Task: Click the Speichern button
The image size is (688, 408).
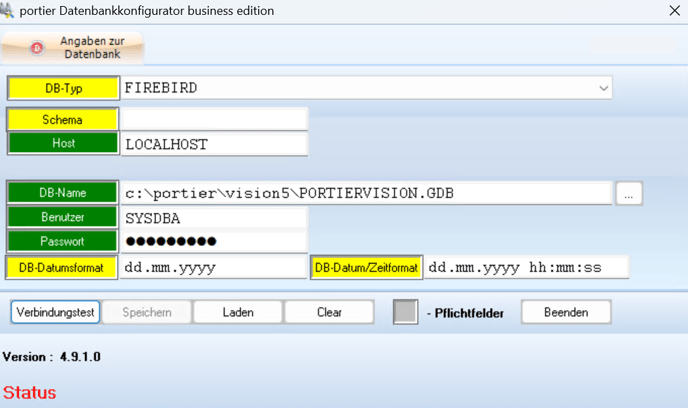Action: [x=147, y=312]
